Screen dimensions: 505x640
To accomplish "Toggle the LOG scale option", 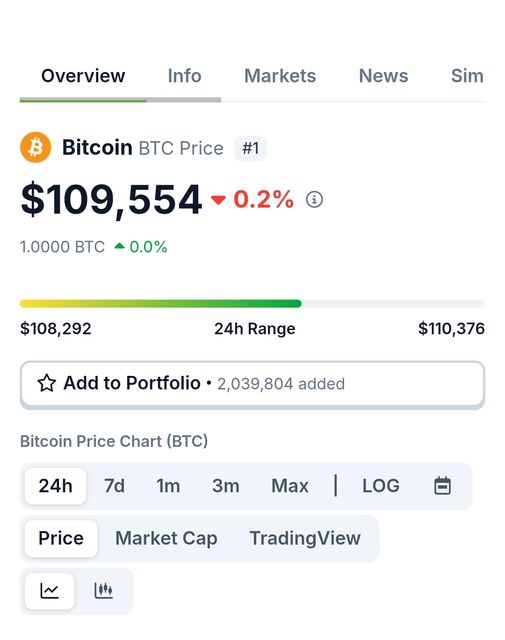I will pyautogui.click(x=381, y=486).
